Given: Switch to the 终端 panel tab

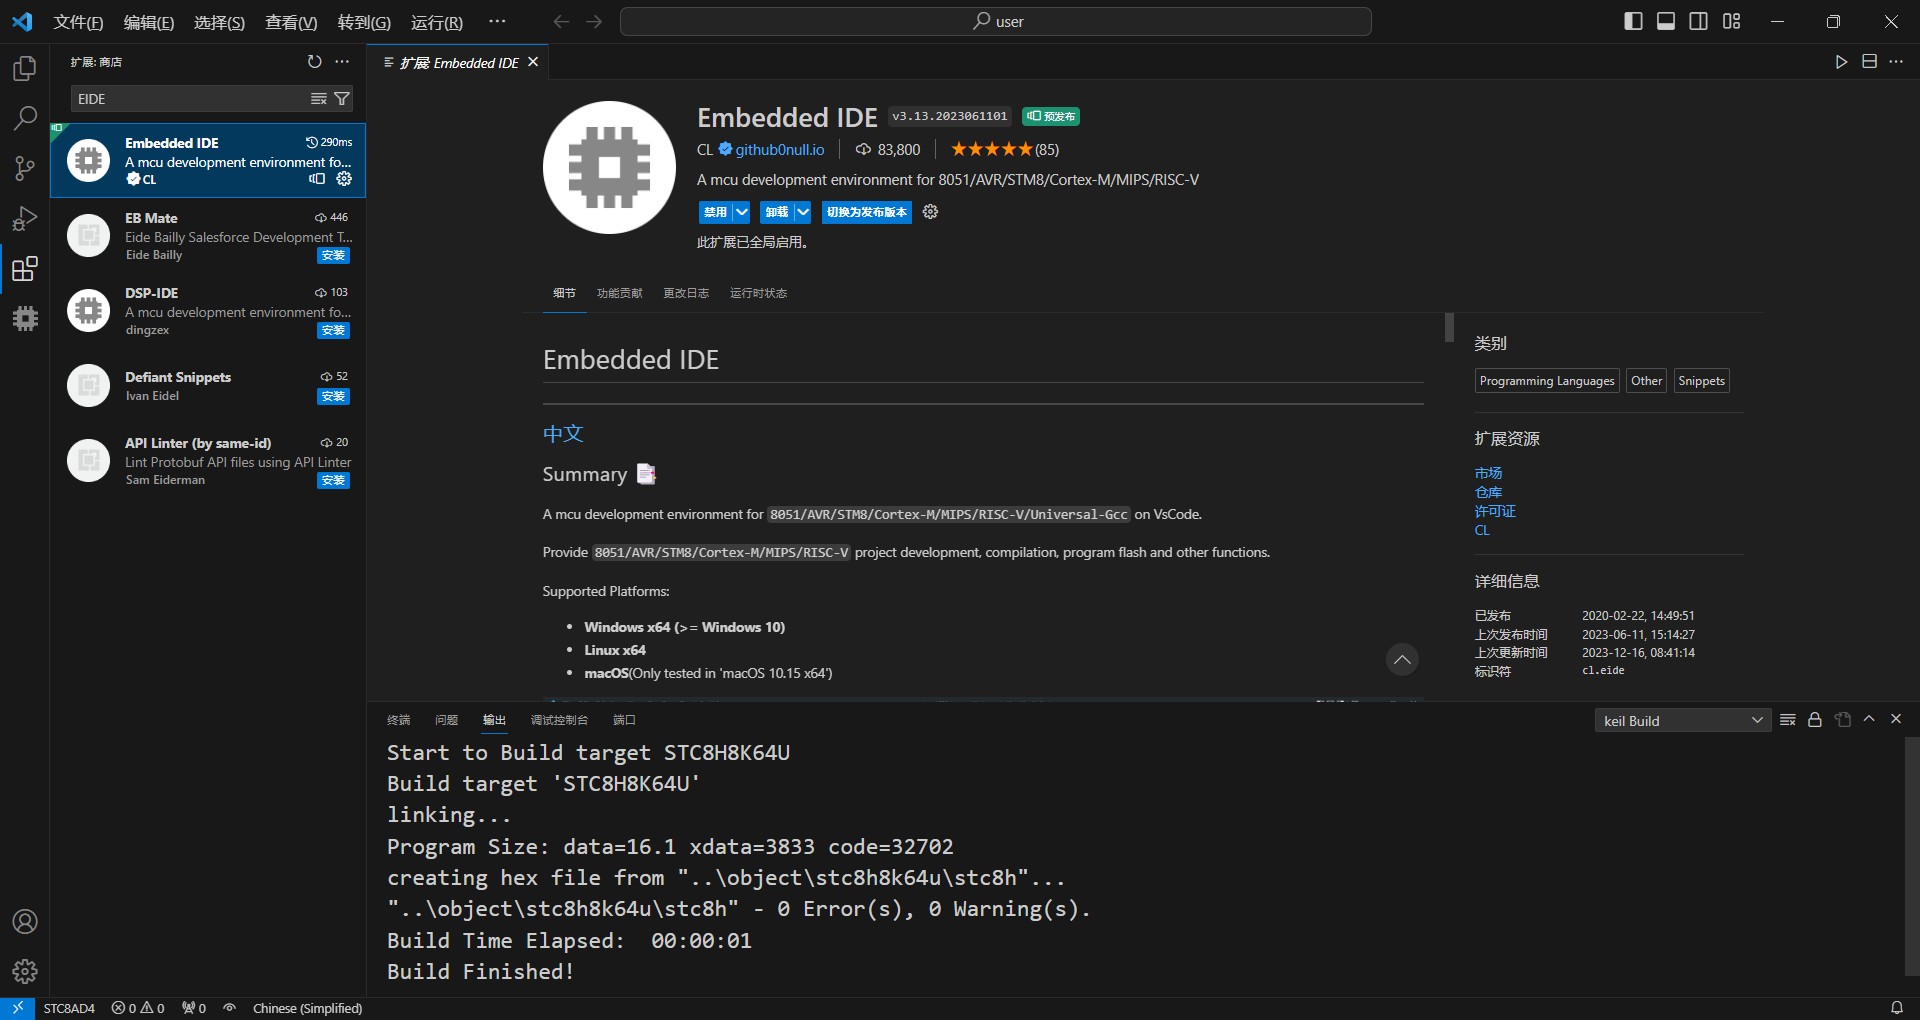Looking at the screenshot, I should tap(399, 720).
